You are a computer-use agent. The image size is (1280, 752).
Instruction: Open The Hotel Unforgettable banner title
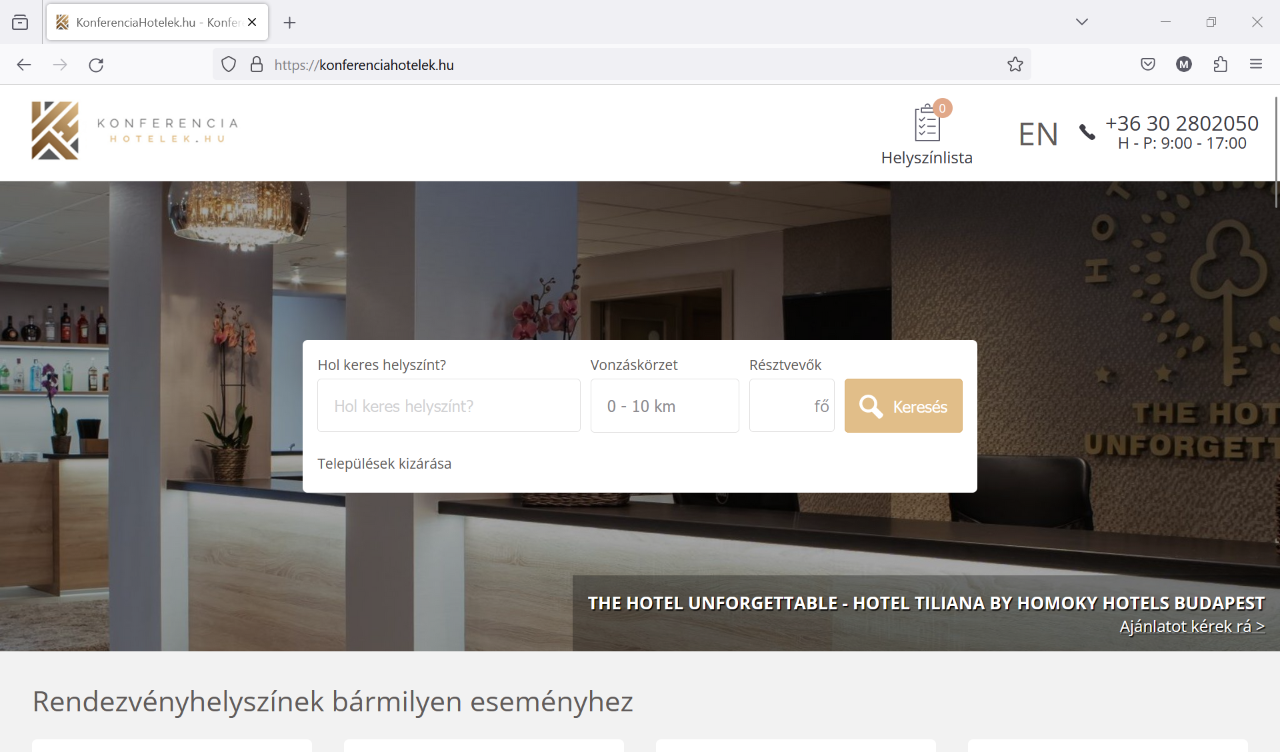tap(926, 603)
